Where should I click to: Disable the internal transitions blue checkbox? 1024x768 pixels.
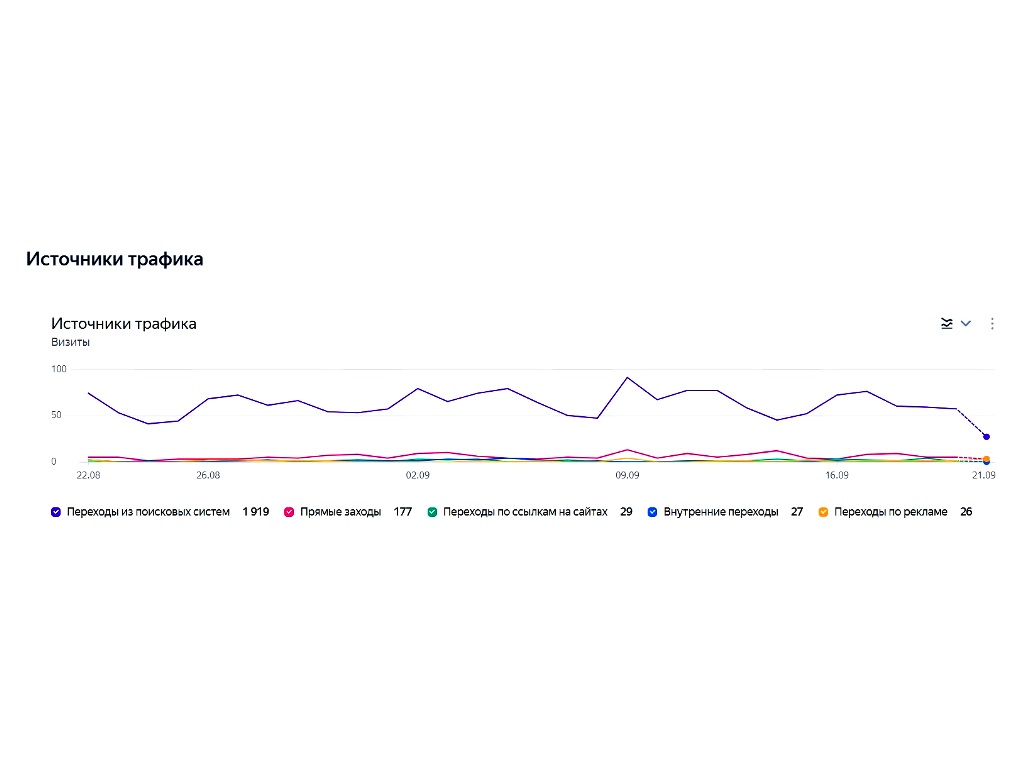pos(652,512)
